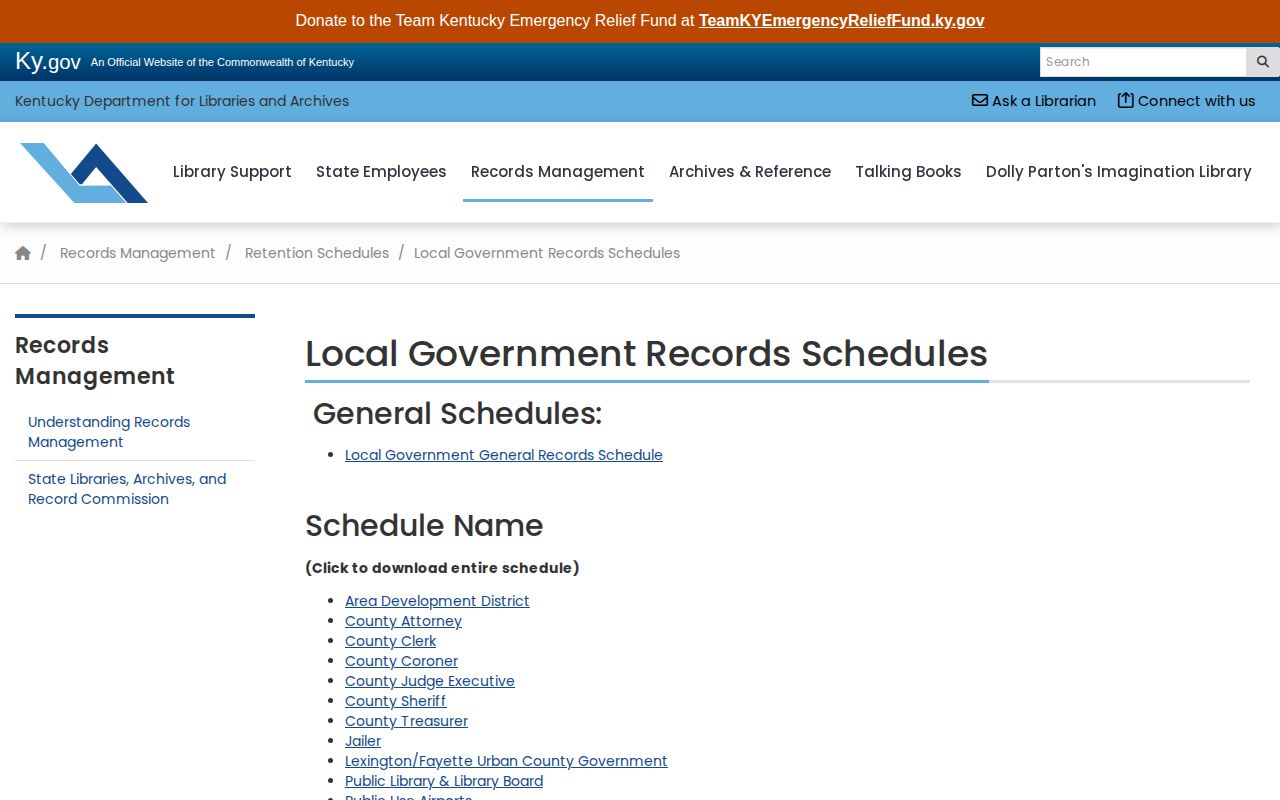Download Area Development District schedule
This screenshot has width=1280, height=800.
pos(437,601)
